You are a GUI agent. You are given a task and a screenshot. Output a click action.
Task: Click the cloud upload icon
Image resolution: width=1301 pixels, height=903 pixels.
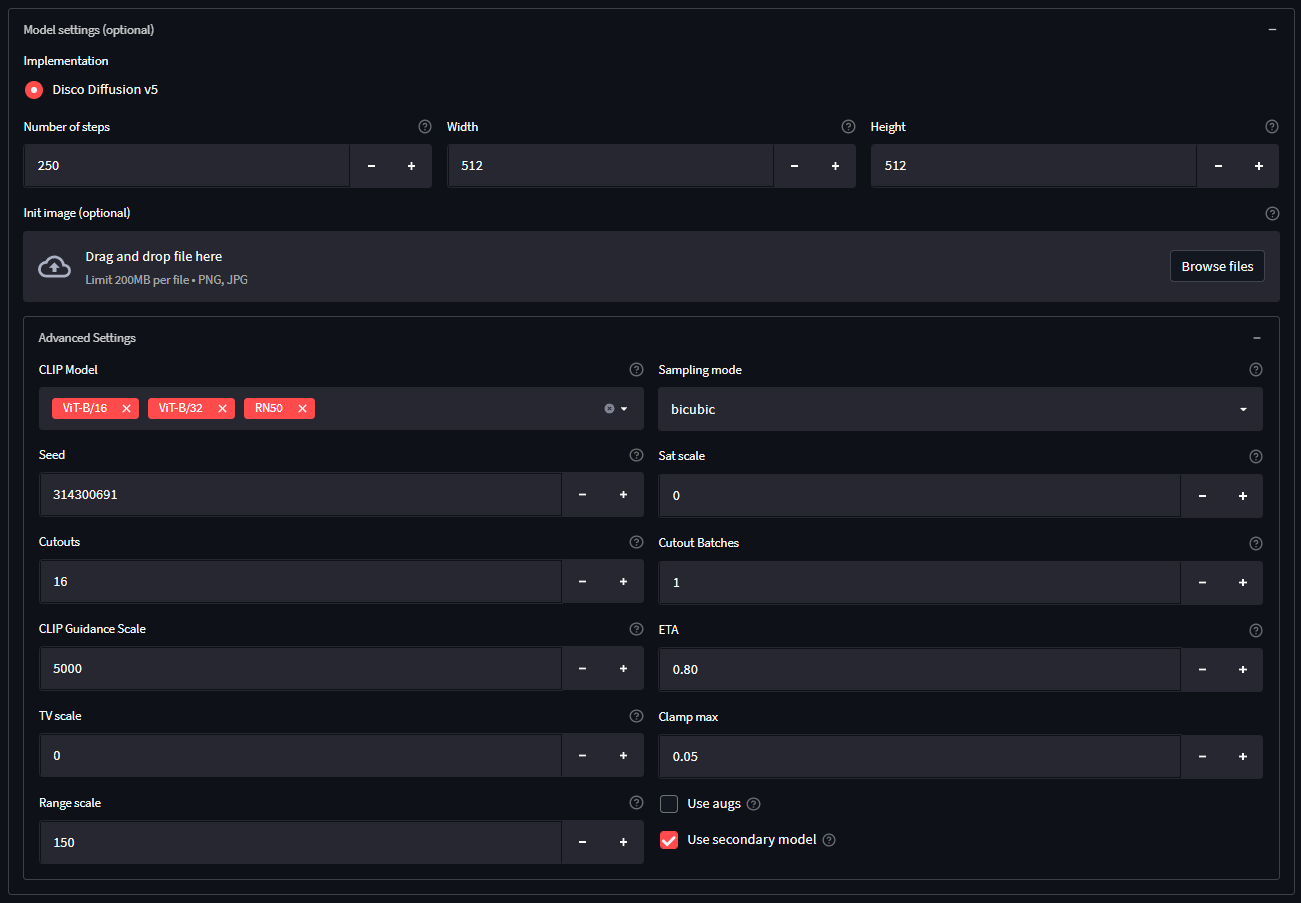pyautogui.click(x=54, y=267)
